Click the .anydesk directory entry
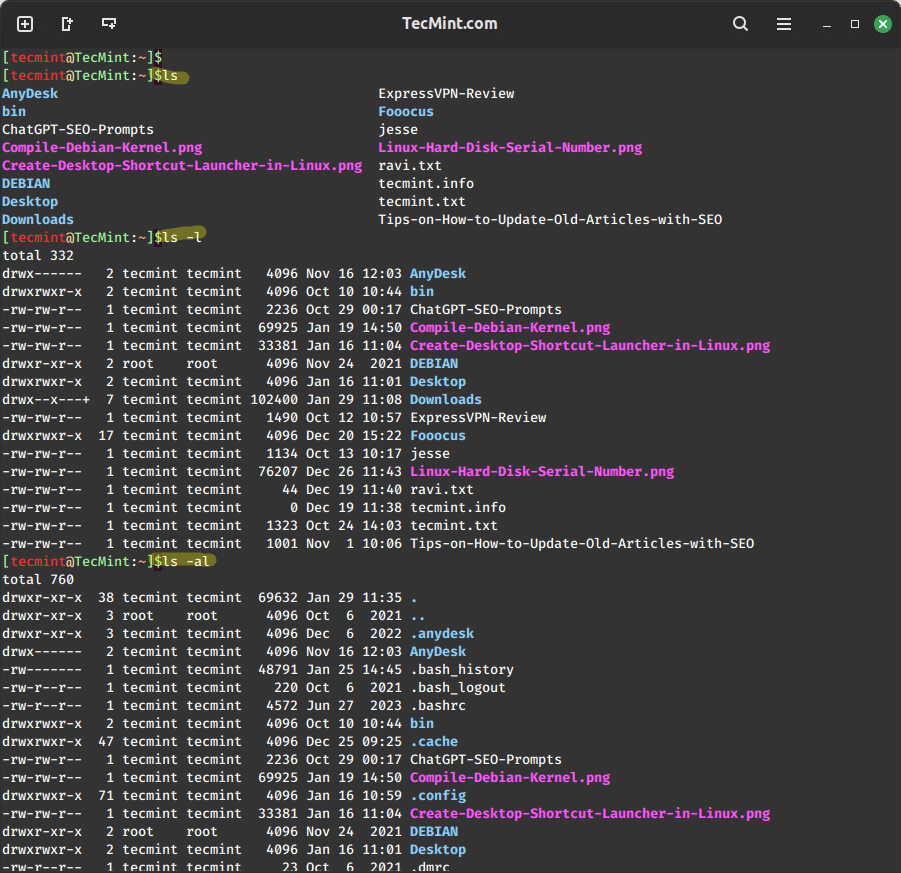The height and width of the screenshot is (873, 901). 441,633
